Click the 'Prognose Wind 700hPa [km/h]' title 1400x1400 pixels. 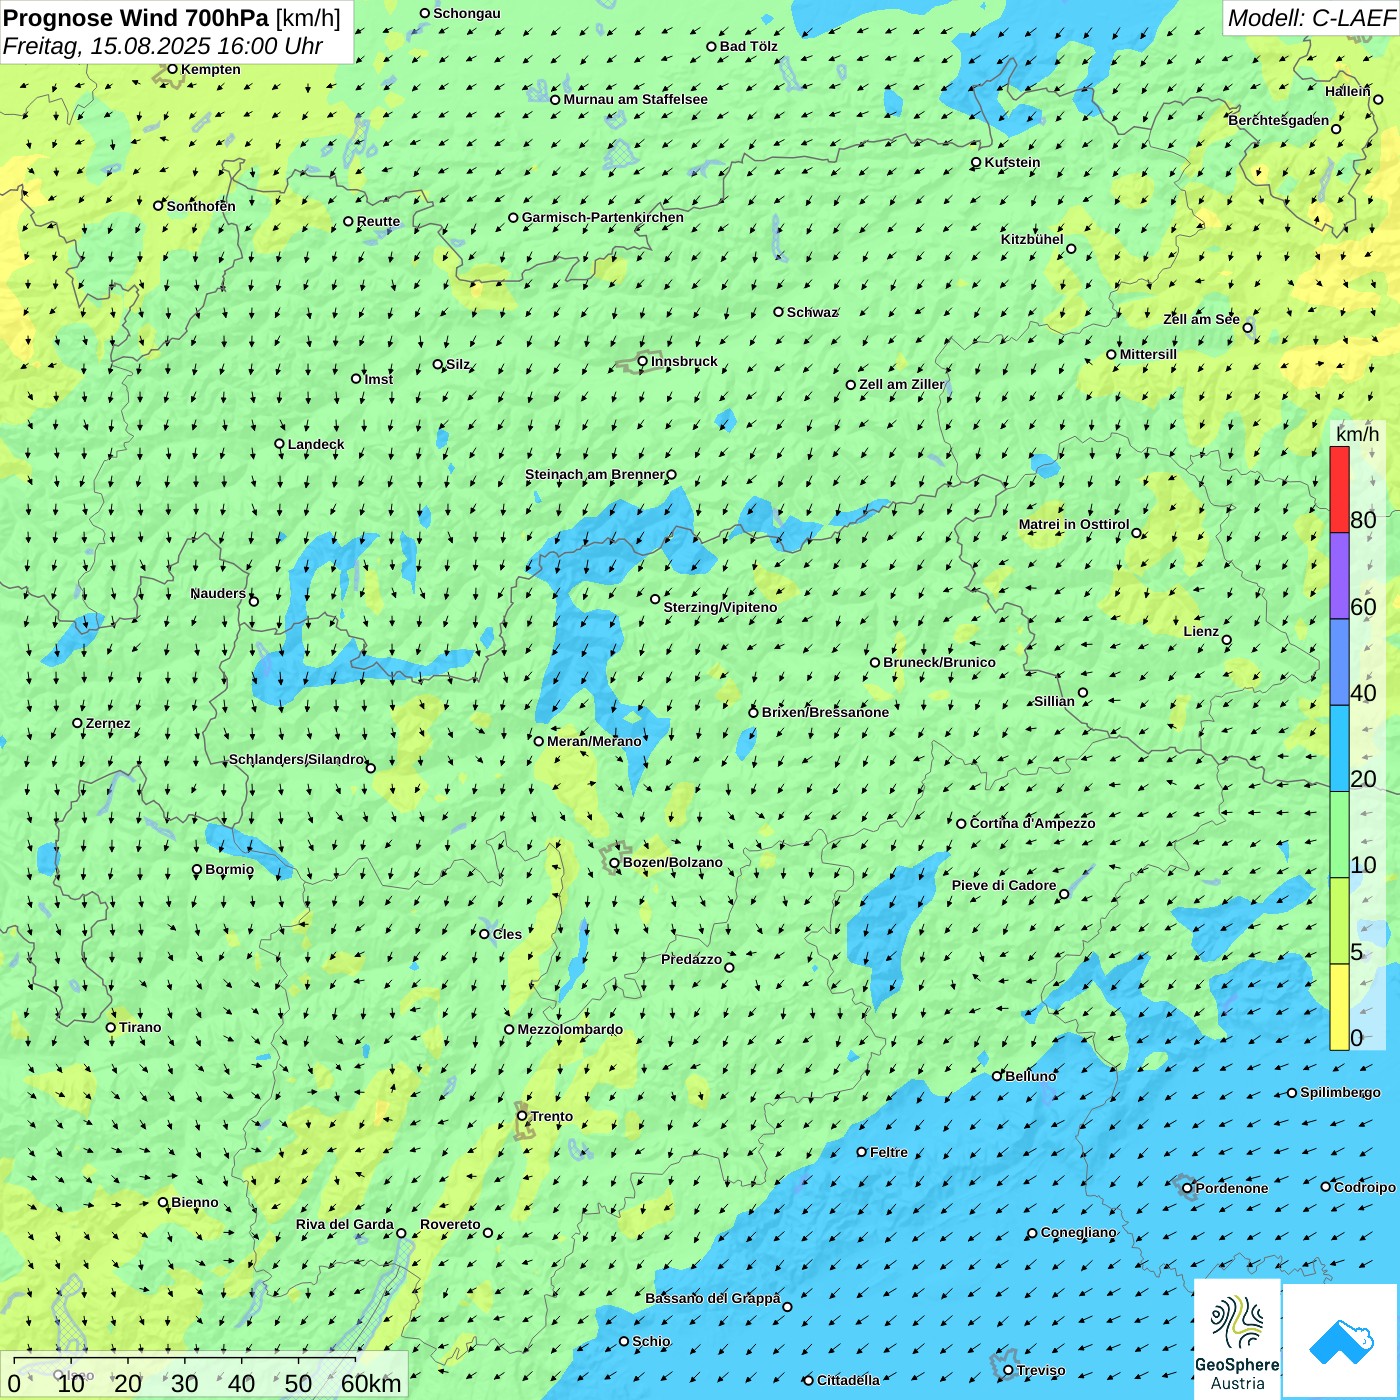pyautogui.click(x=172, y=18)
